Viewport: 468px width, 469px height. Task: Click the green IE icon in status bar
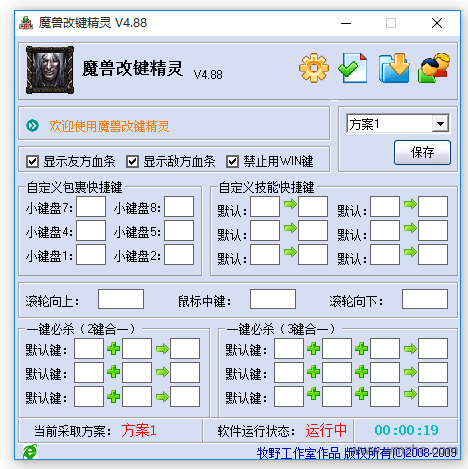tap(30, 452)
